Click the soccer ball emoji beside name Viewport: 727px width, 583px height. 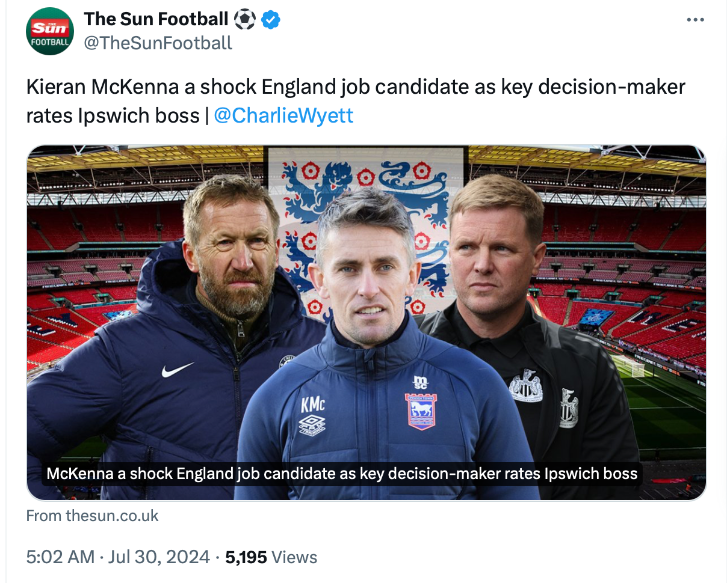pos(245,19)
